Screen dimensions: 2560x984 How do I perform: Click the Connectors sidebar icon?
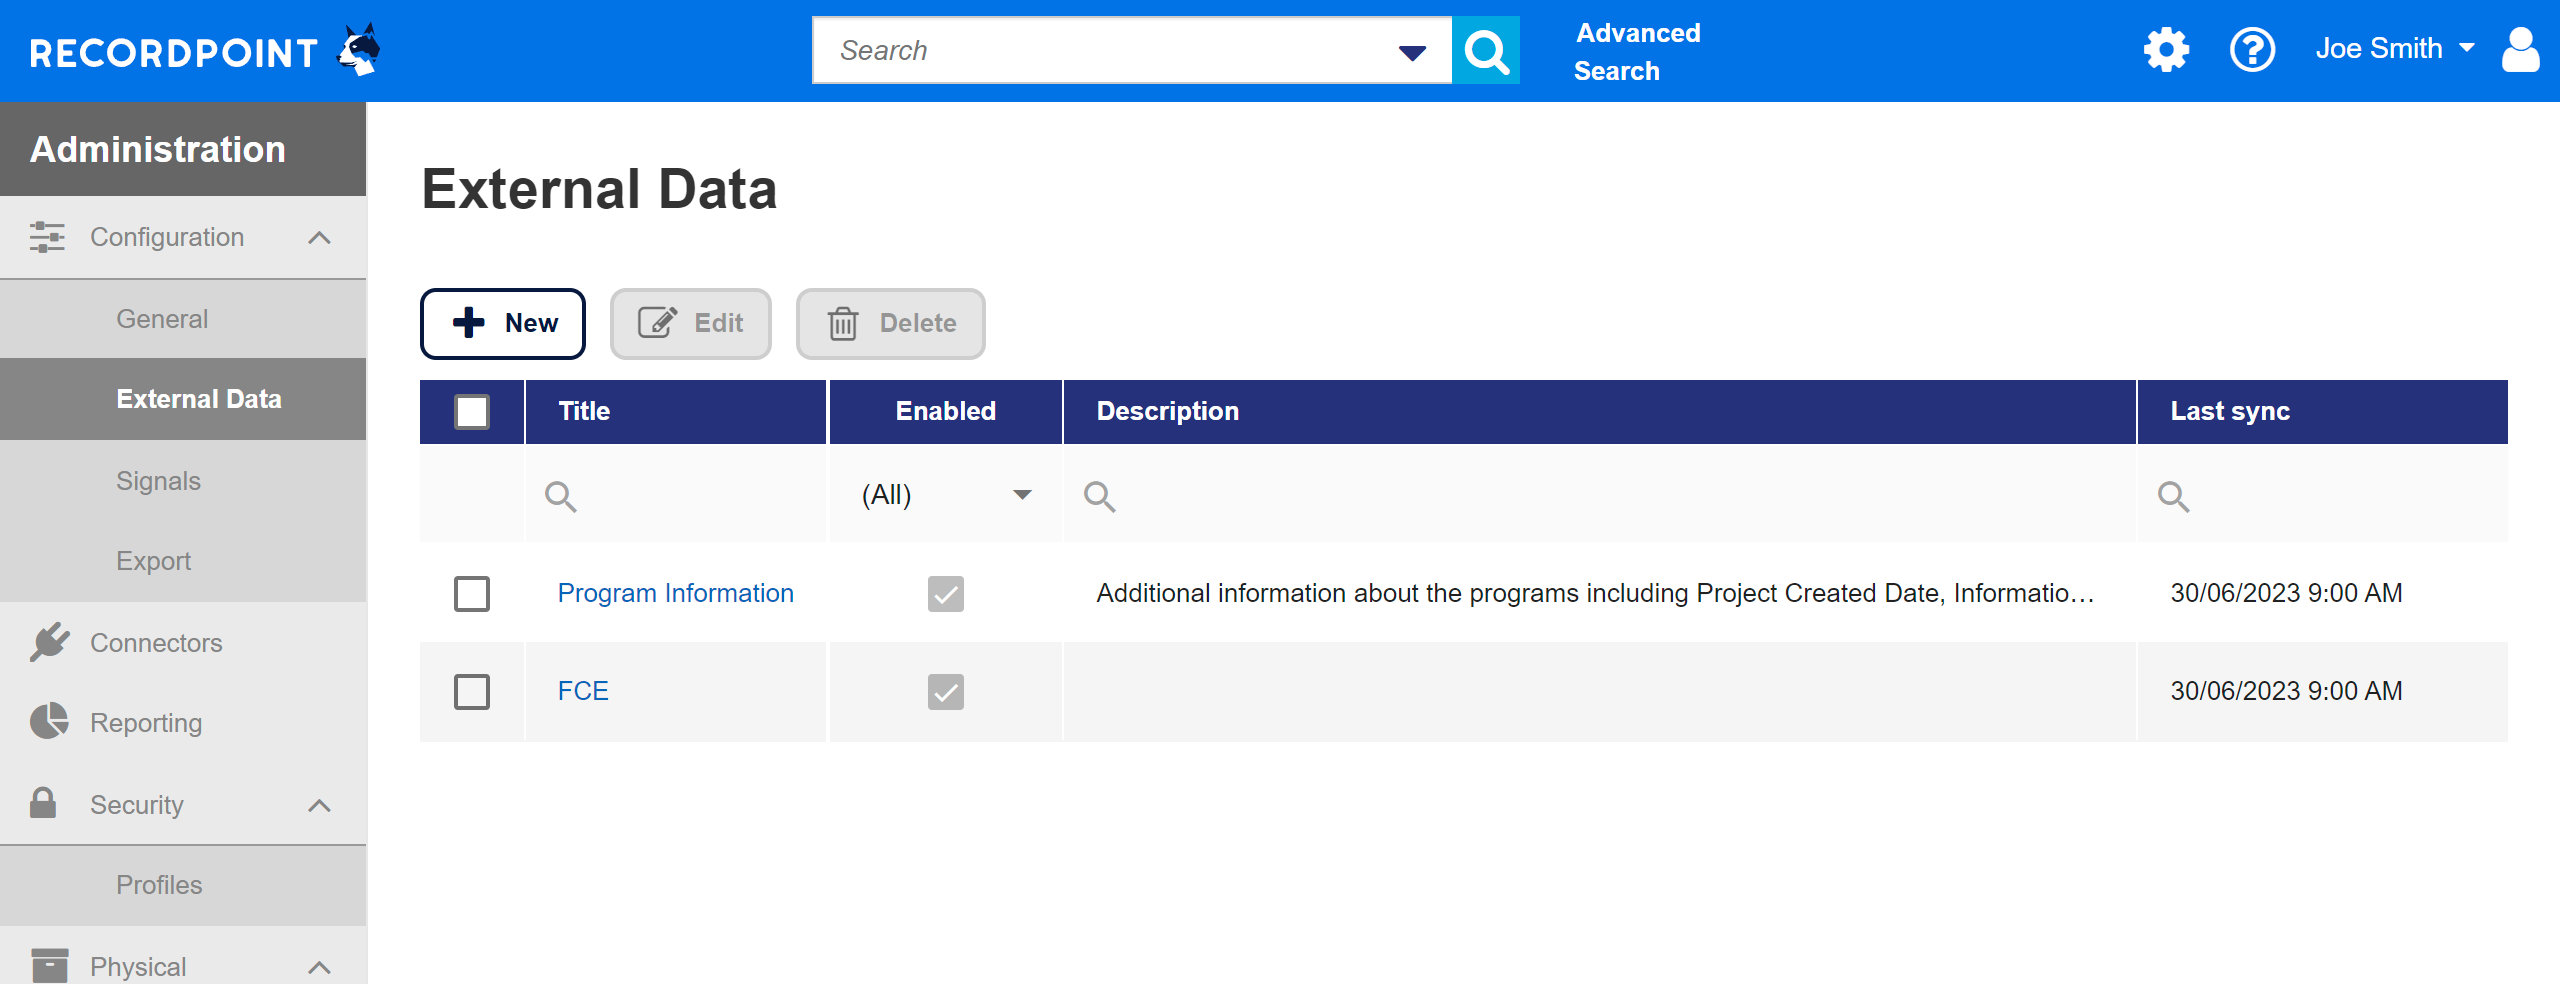(x=49, y=642)
